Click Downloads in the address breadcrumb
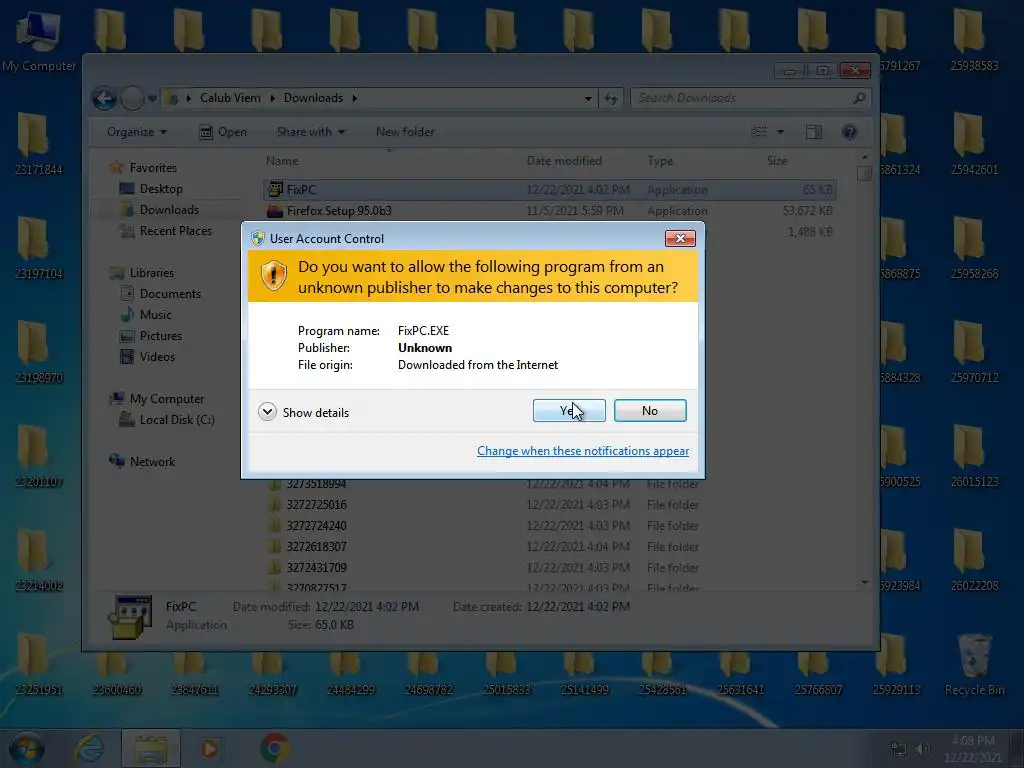The image size is (1024, 768). click(x=313, y=98)
